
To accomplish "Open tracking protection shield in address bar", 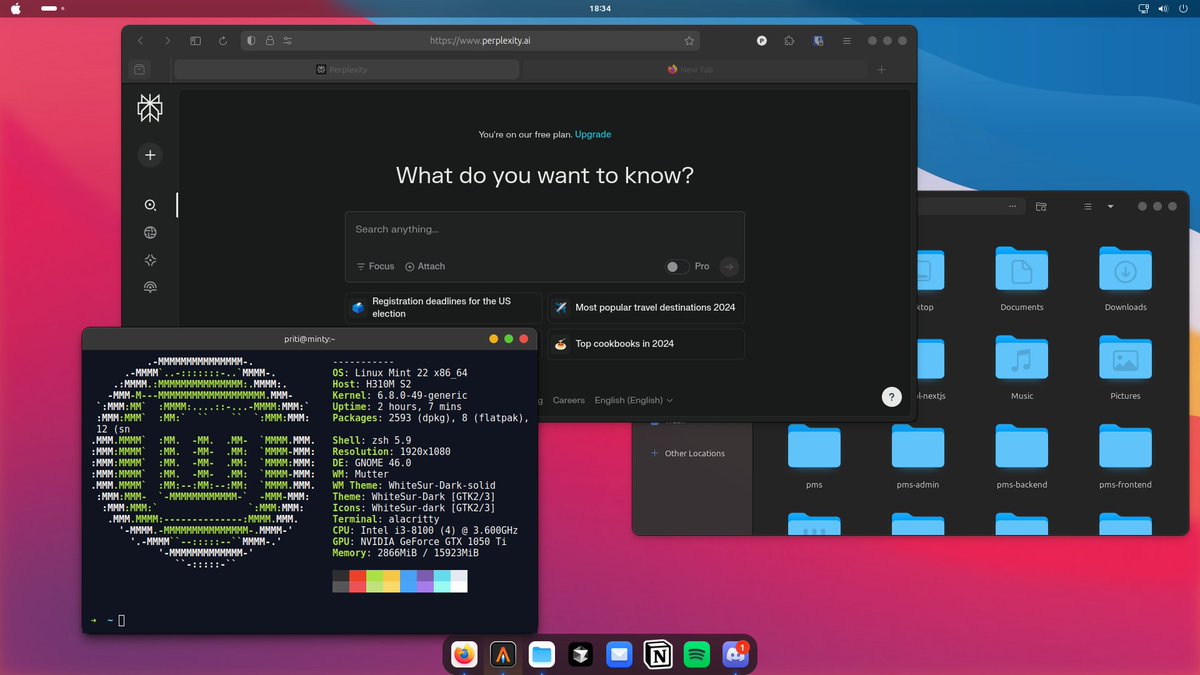I will coord(252,41).
